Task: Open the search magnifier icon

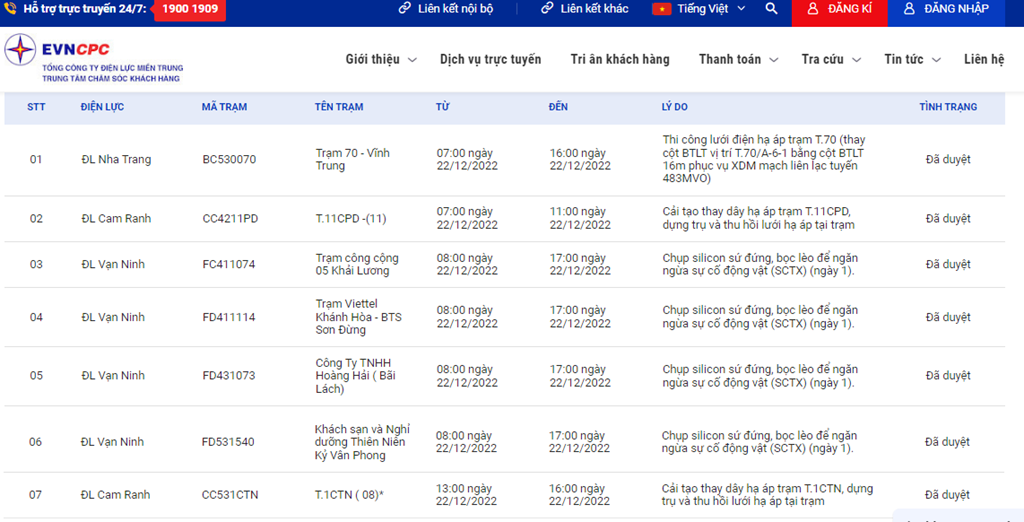Action: point(771,9)
